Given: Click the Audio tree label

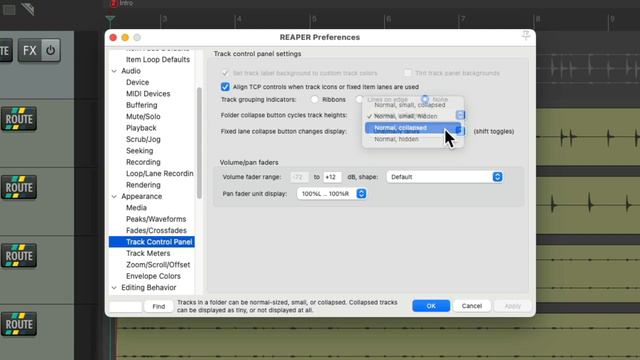Looking at the screenshot, I should point(131,71).
